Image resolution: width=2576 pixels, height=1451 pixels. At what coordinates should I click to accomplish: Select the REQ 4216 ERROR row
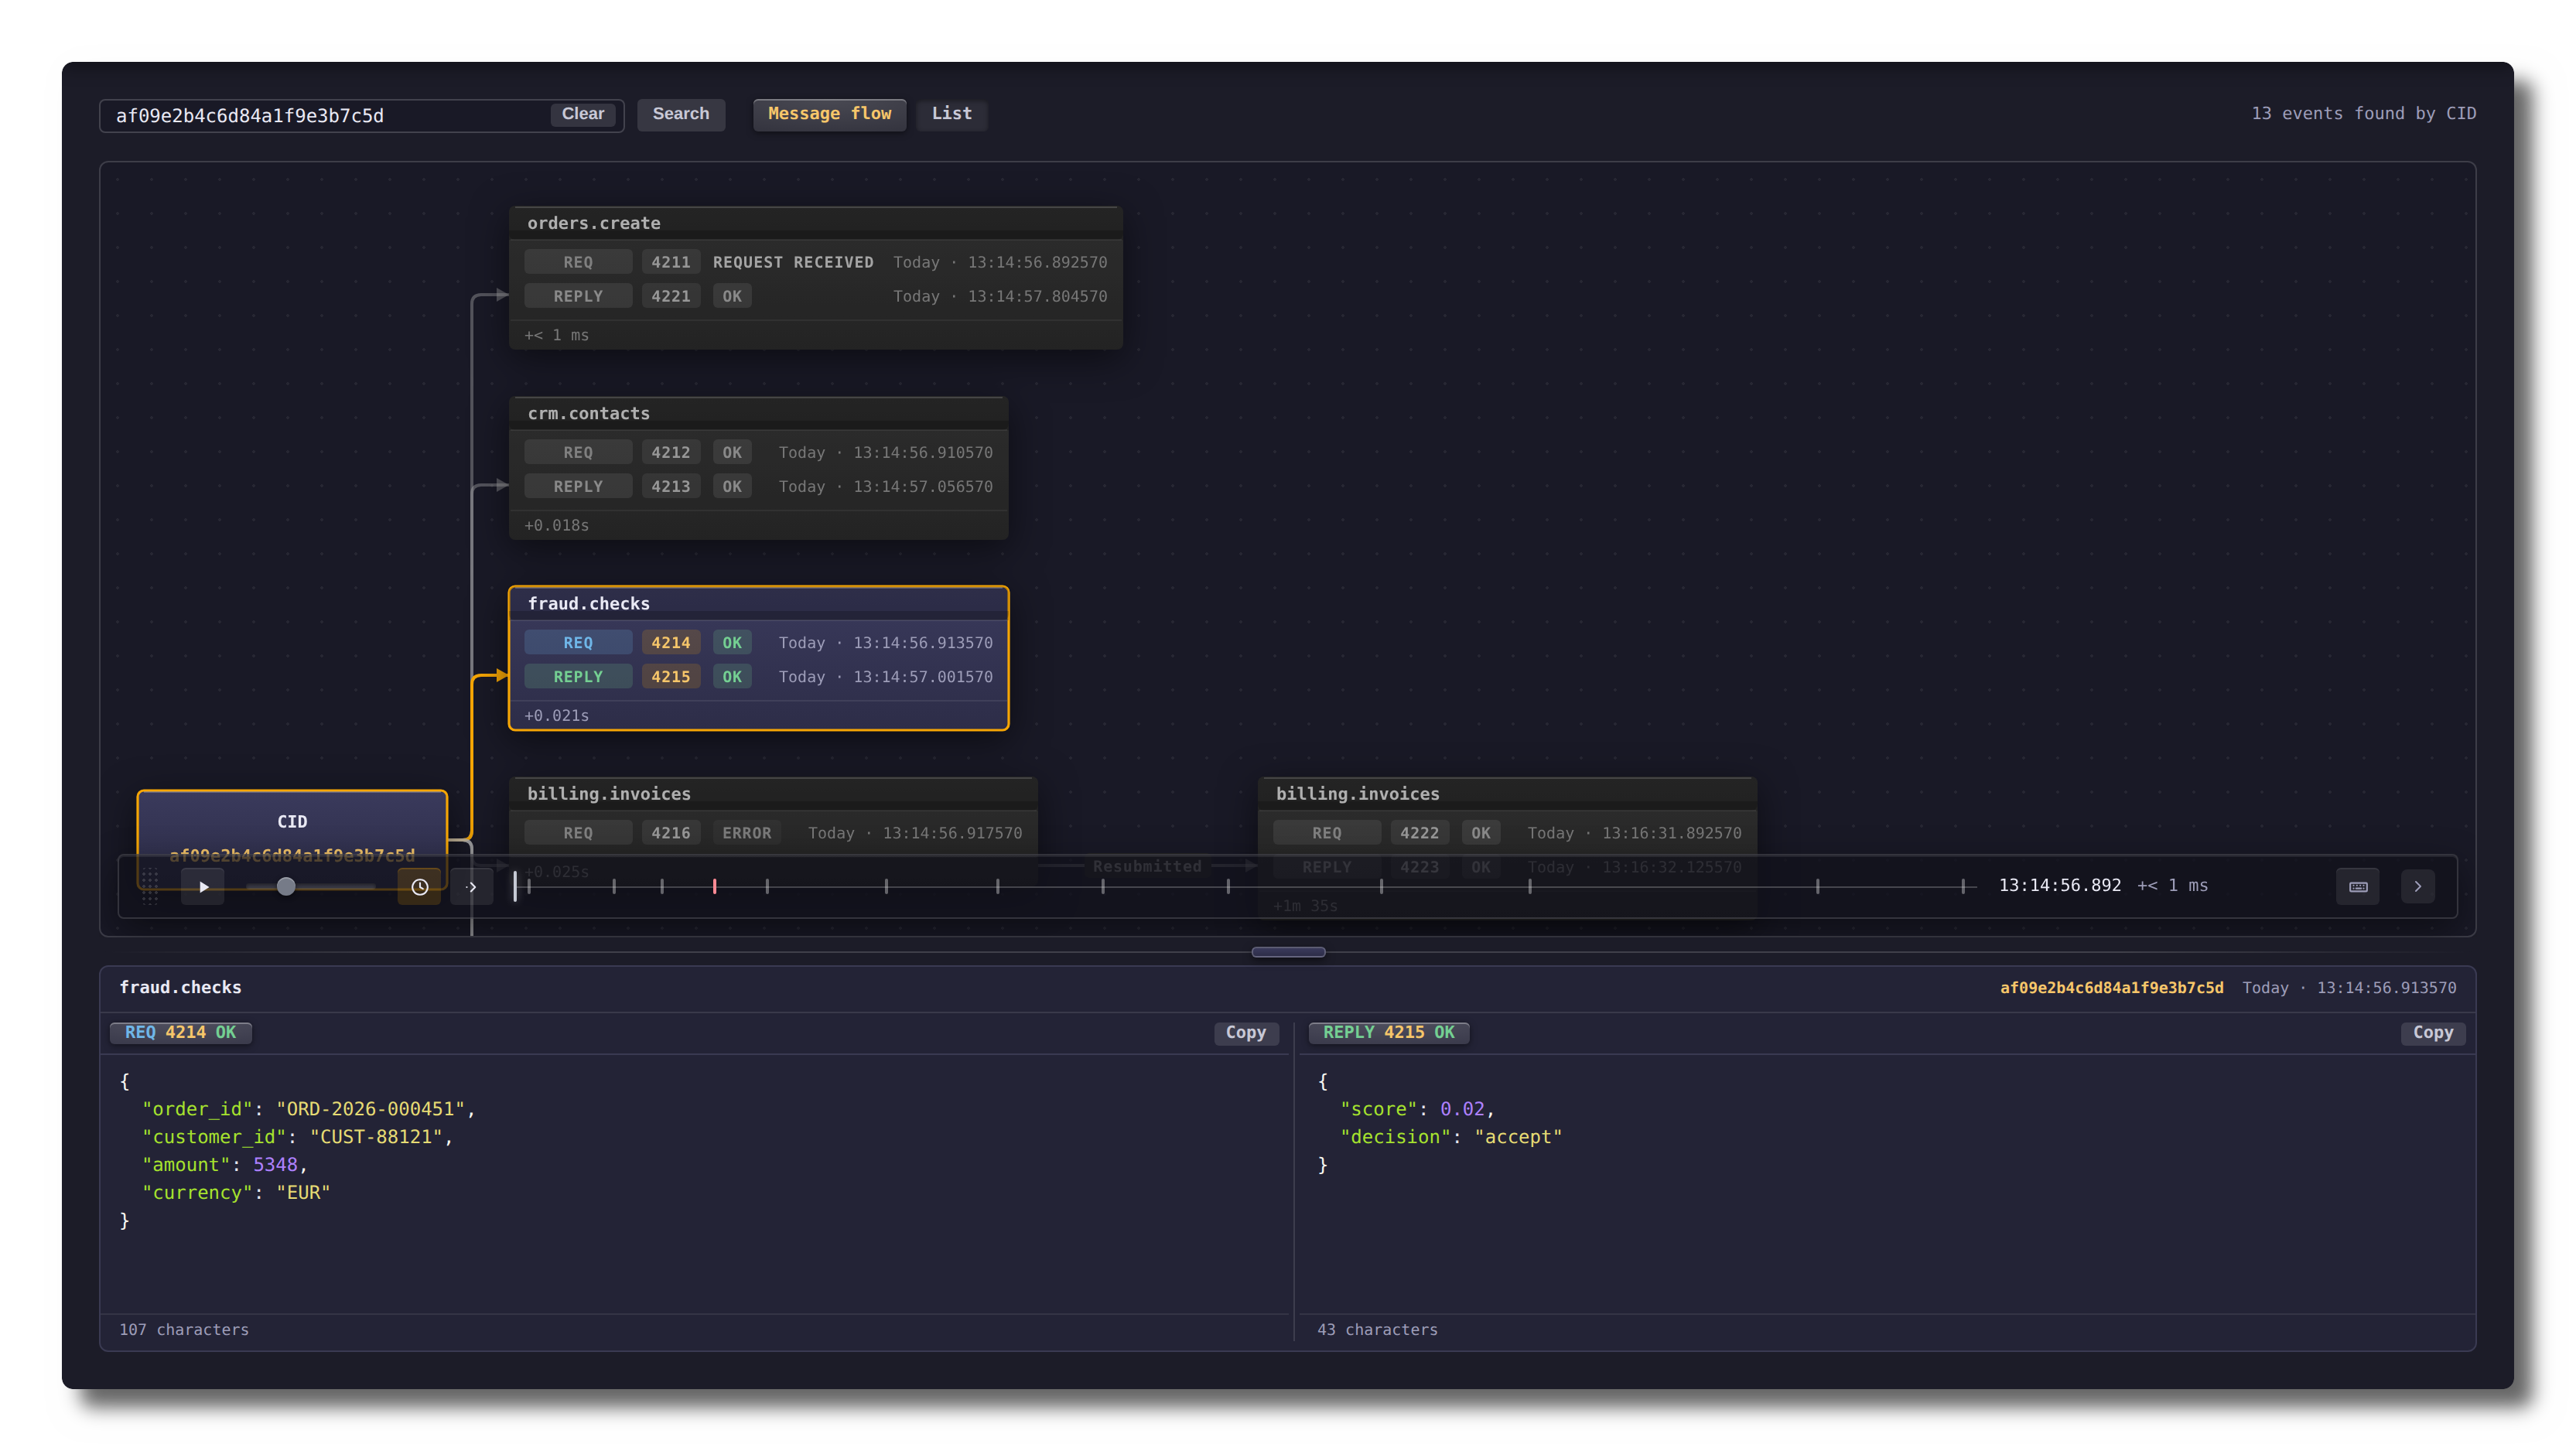pyautogui.click(x=773, y=833)
